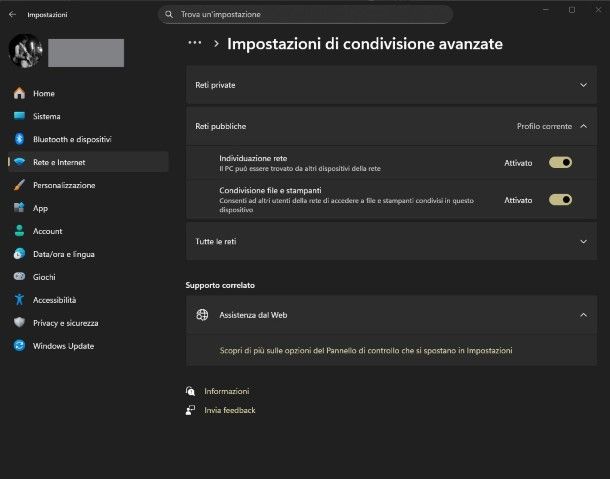Image resolution: width=610 pixels, height=479 pixels.
Task: Click the breadcrumb three dots menu
Action: 195,44
